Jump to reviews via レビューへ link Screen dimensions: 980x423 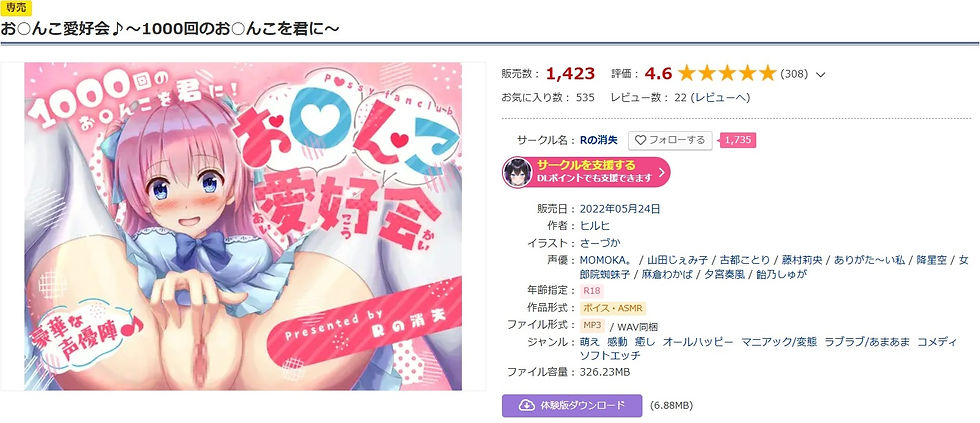click(721, 97)
